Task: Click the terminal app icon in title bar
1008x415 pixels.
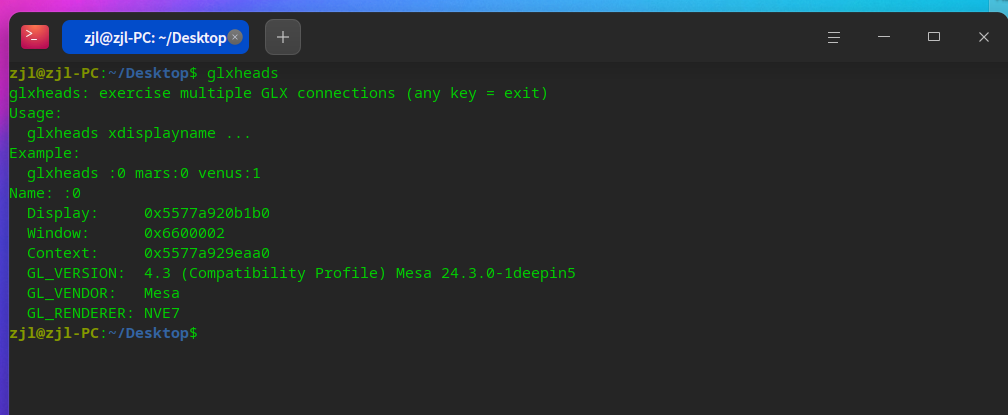Action: [35, 37]
